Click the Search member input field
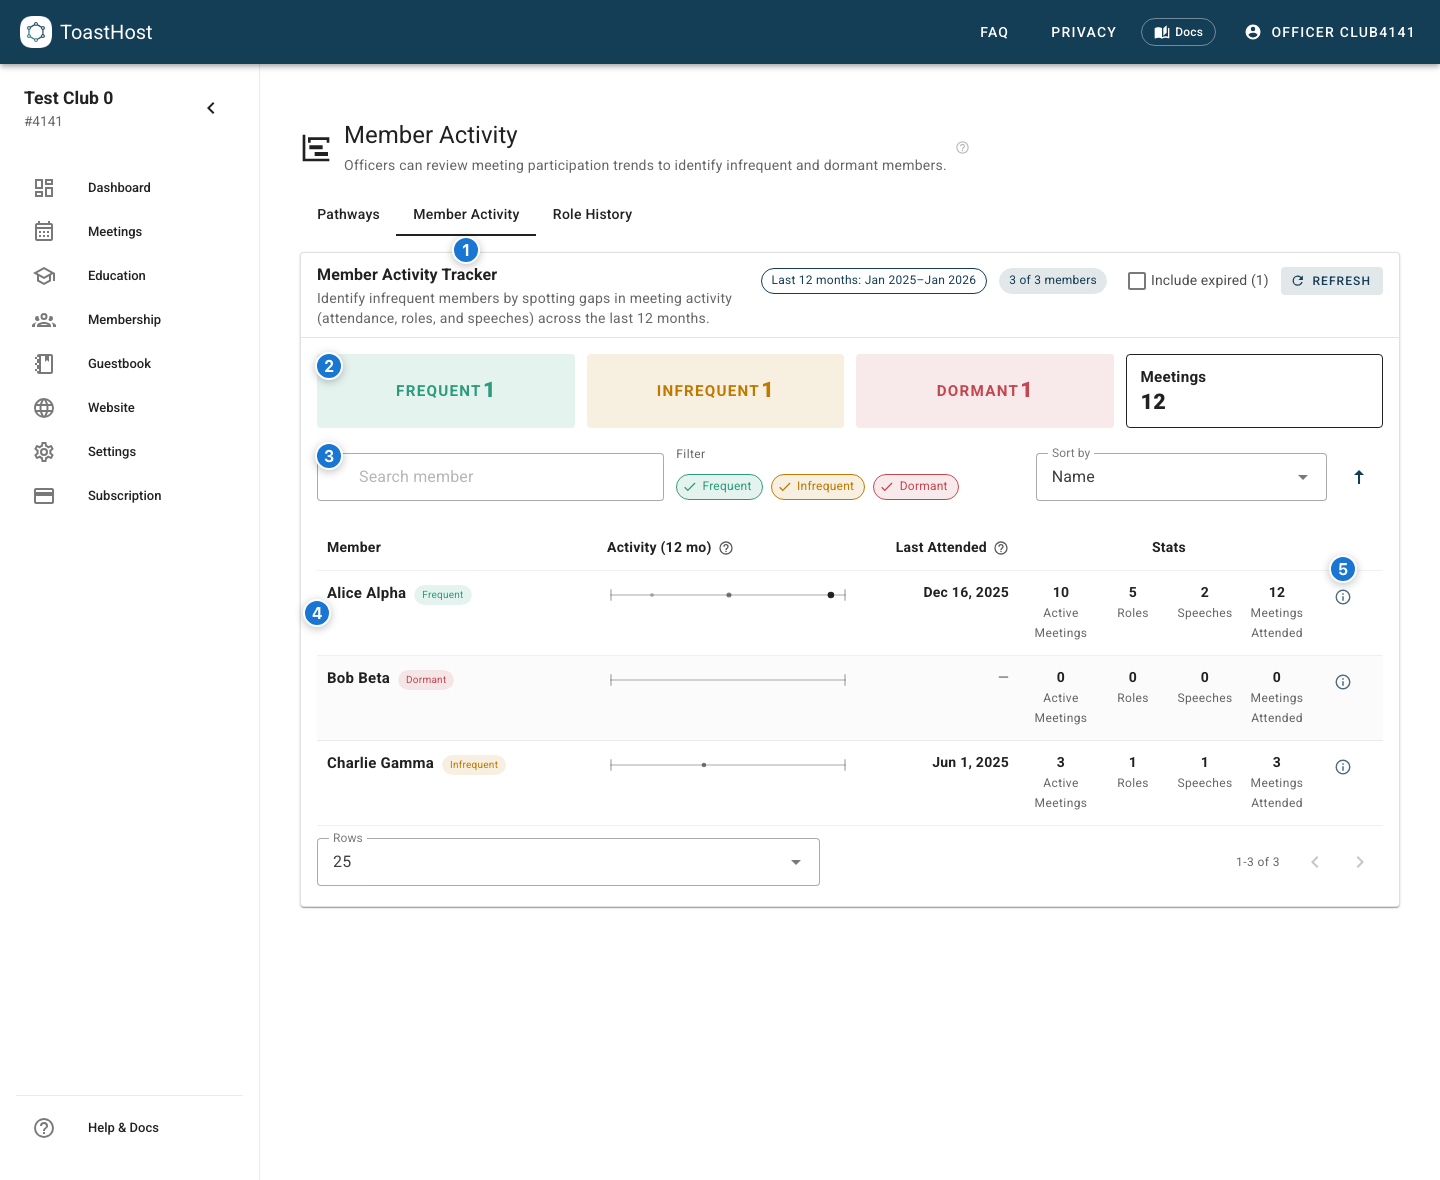Screen dimensions: 1440x1180 490,477
